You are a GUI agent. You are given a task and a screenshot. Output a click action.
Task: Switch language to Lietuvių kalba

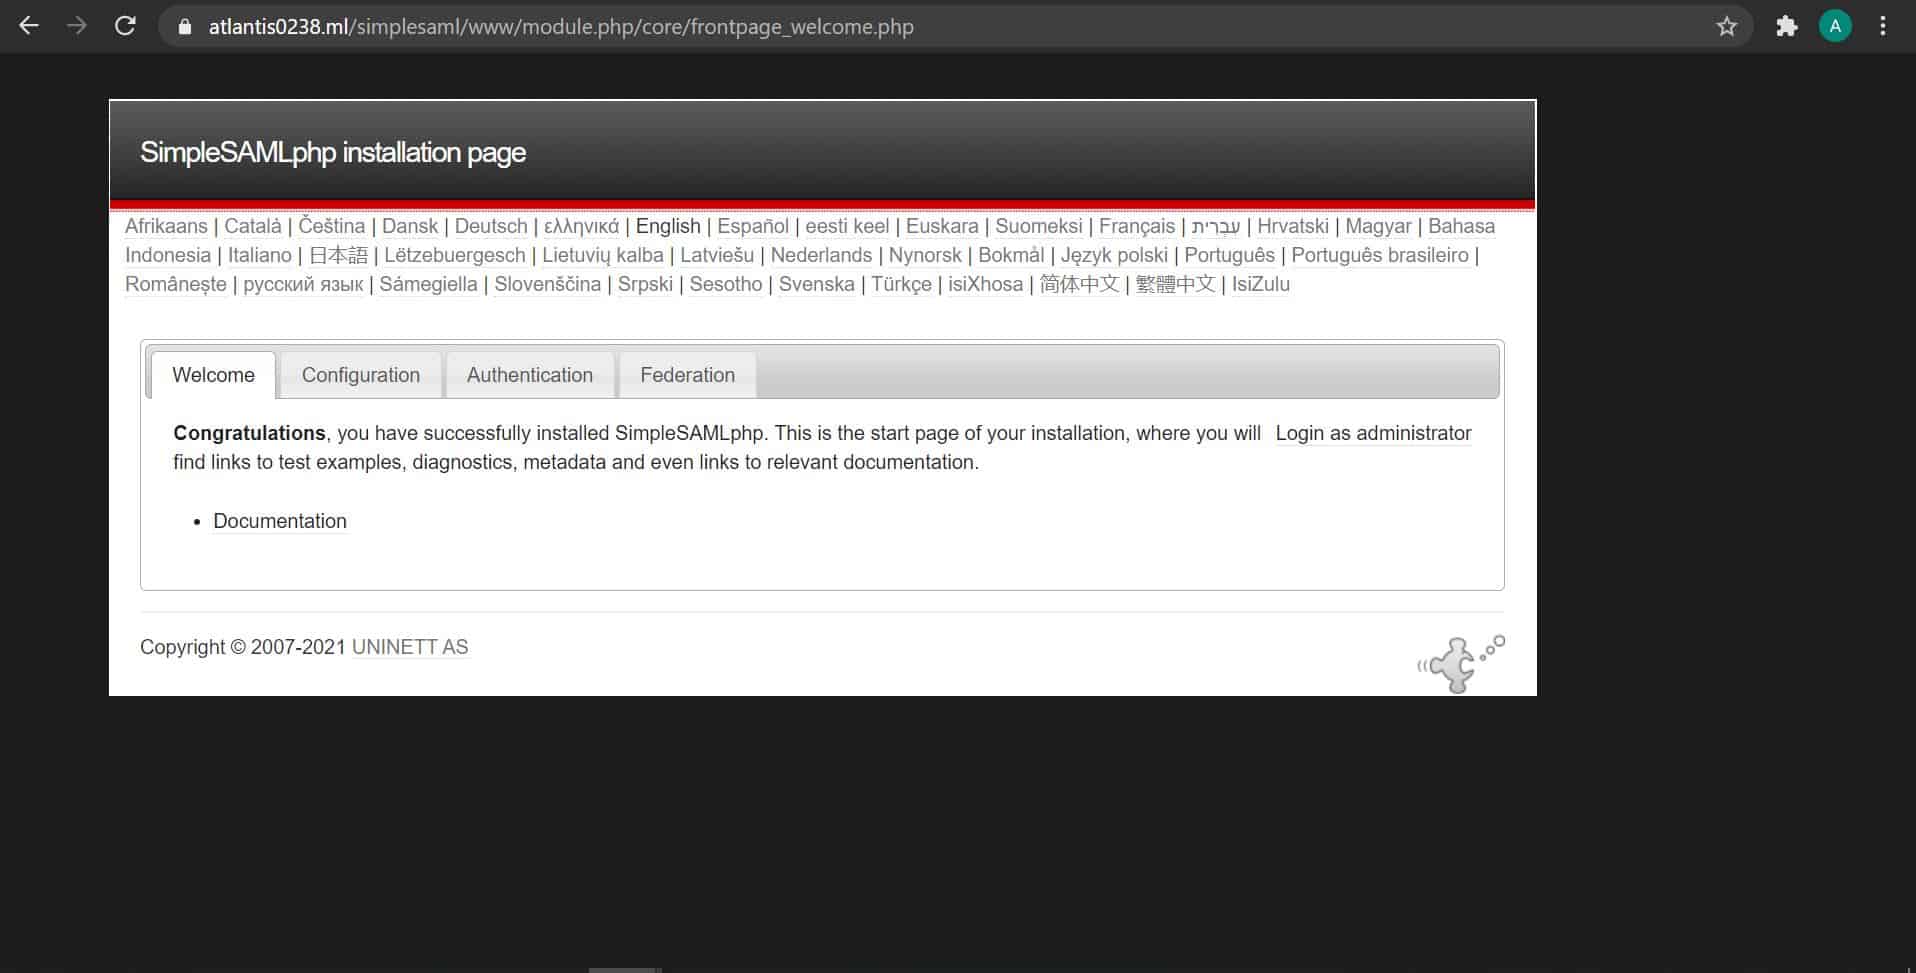[603, 255]
